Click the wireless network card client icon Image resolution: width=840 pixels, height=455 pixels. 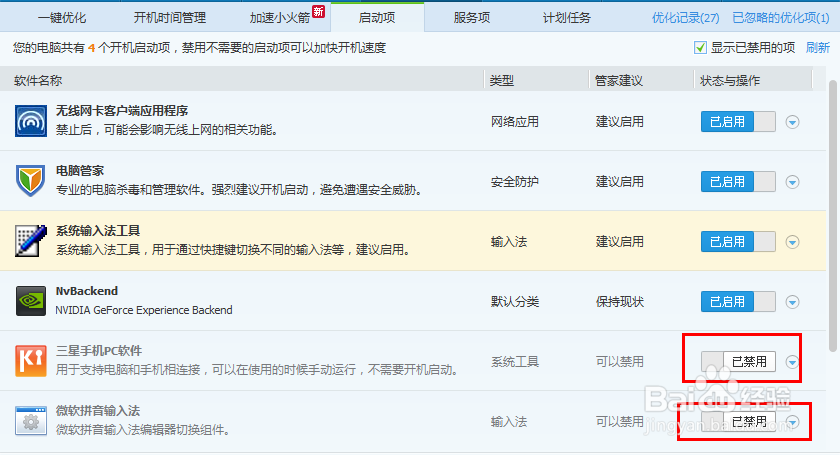pos(31,121)
